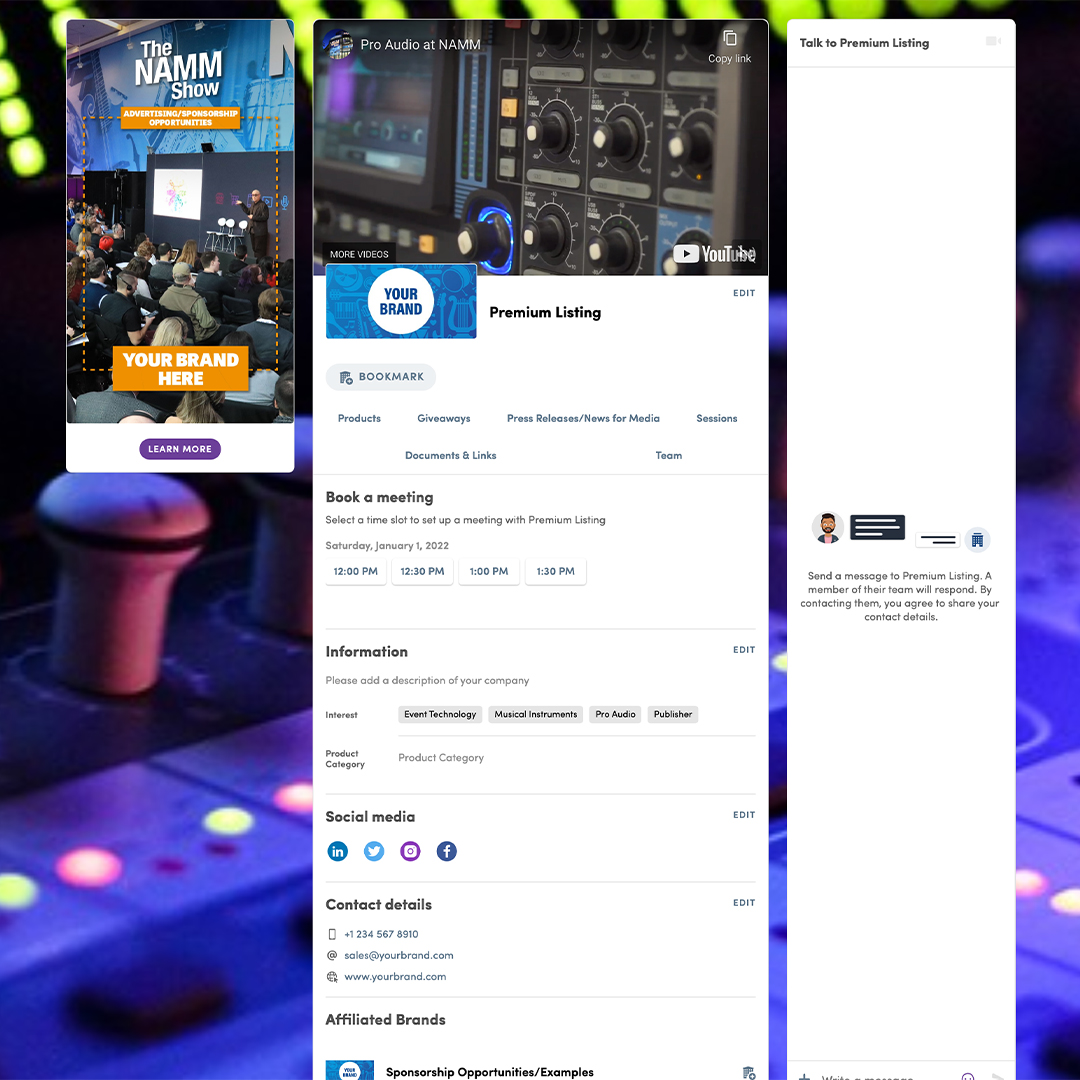Select the 12:00 PM meeting slot
Image resolution: width=1080 pixels, height=1080 pixels.
point(356,571)
